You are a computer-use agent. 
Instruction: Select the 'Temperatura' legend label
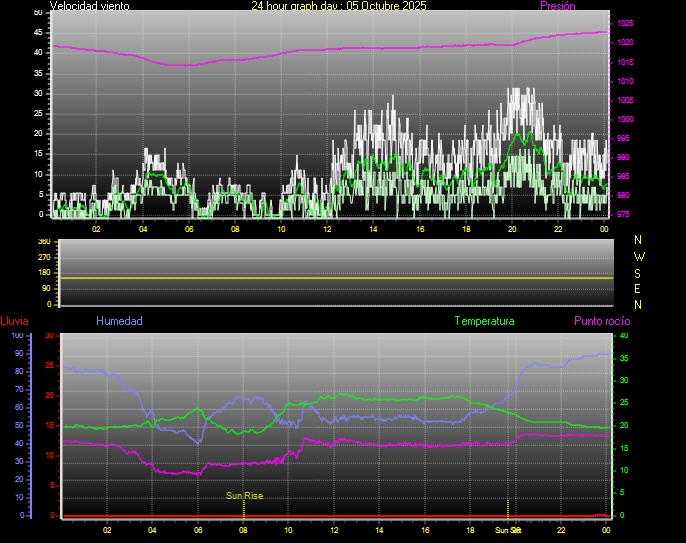[484, 321]
